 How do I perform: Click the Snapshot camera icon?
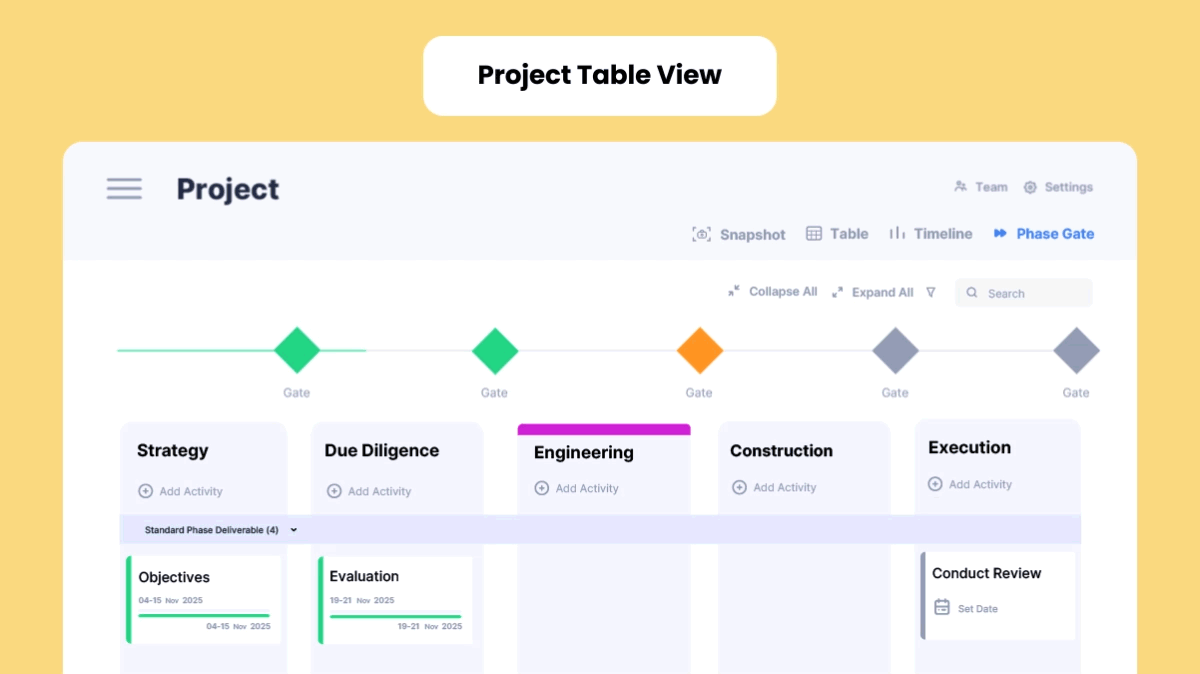pos(702,234)
